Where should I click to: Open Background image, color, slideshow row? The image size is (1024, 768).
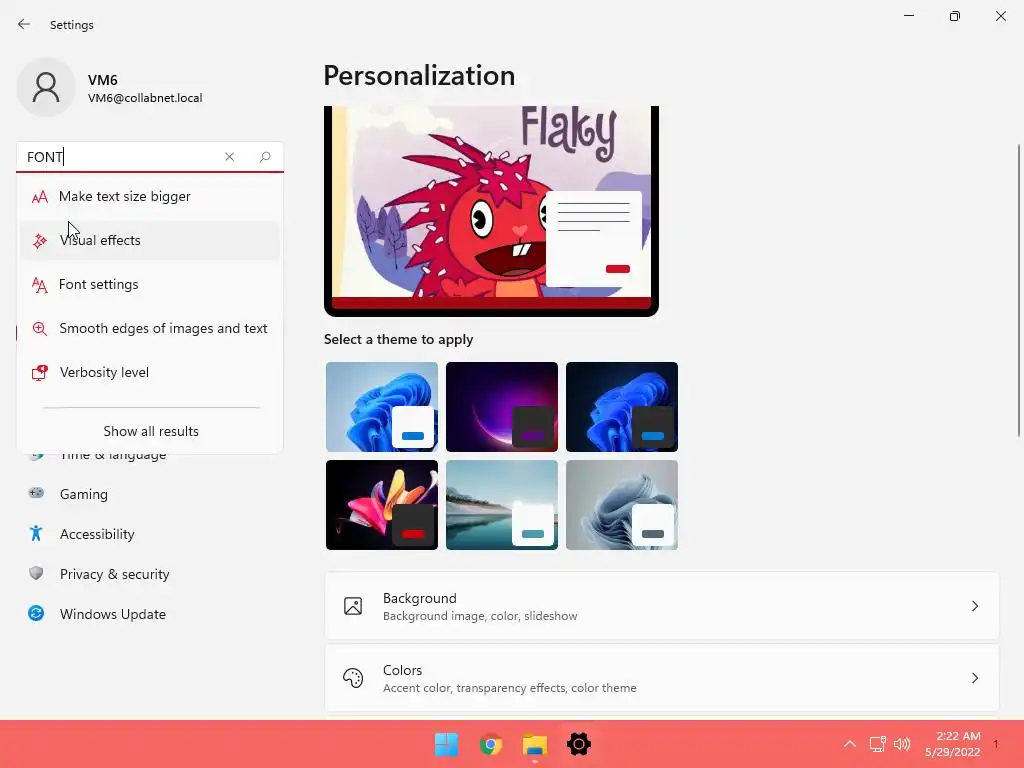point(662,606)
